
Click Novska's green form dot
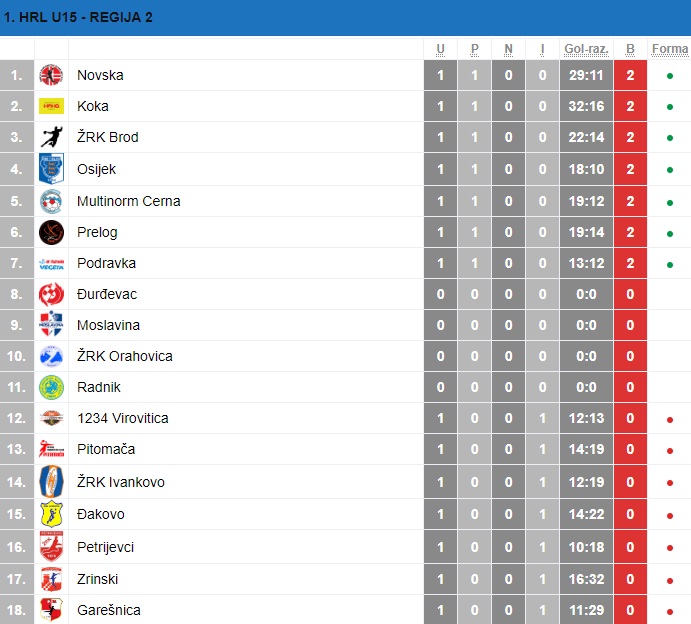pyautogui.click(x=670, y=76)
